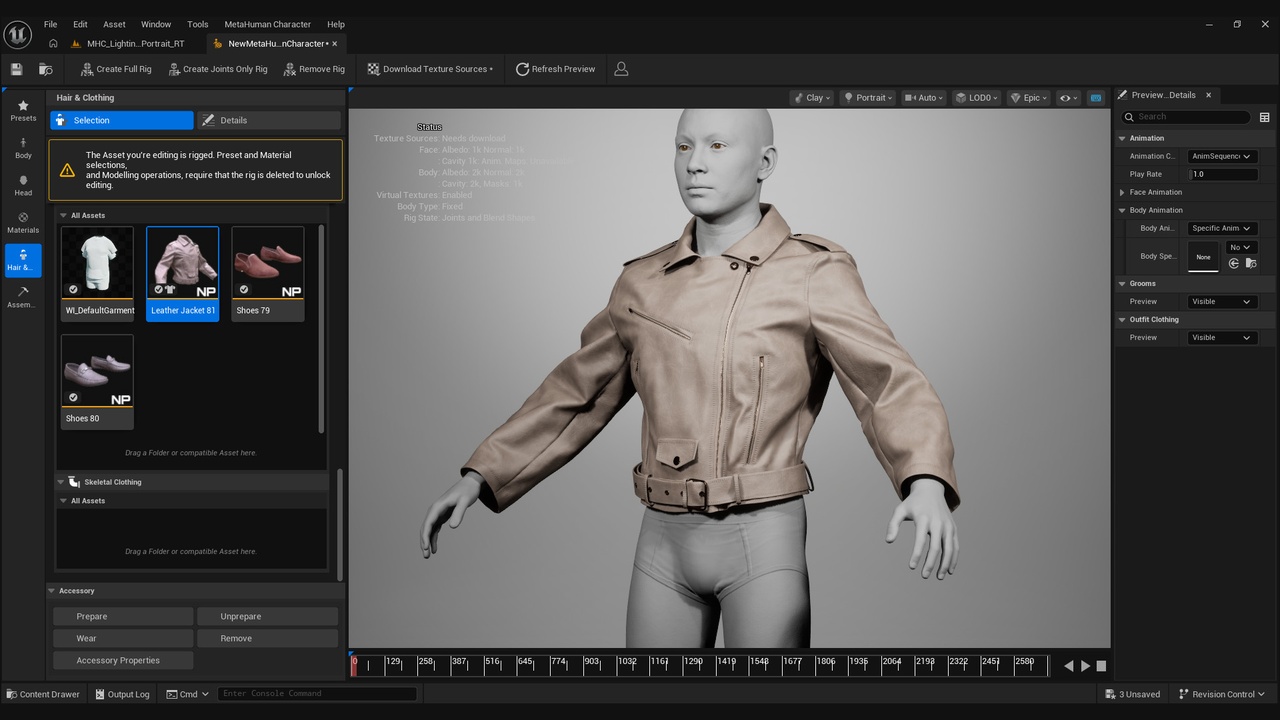This screenshot has height=720, width=1280.
Task: Open the Tools menu
Action: (198, 24)
